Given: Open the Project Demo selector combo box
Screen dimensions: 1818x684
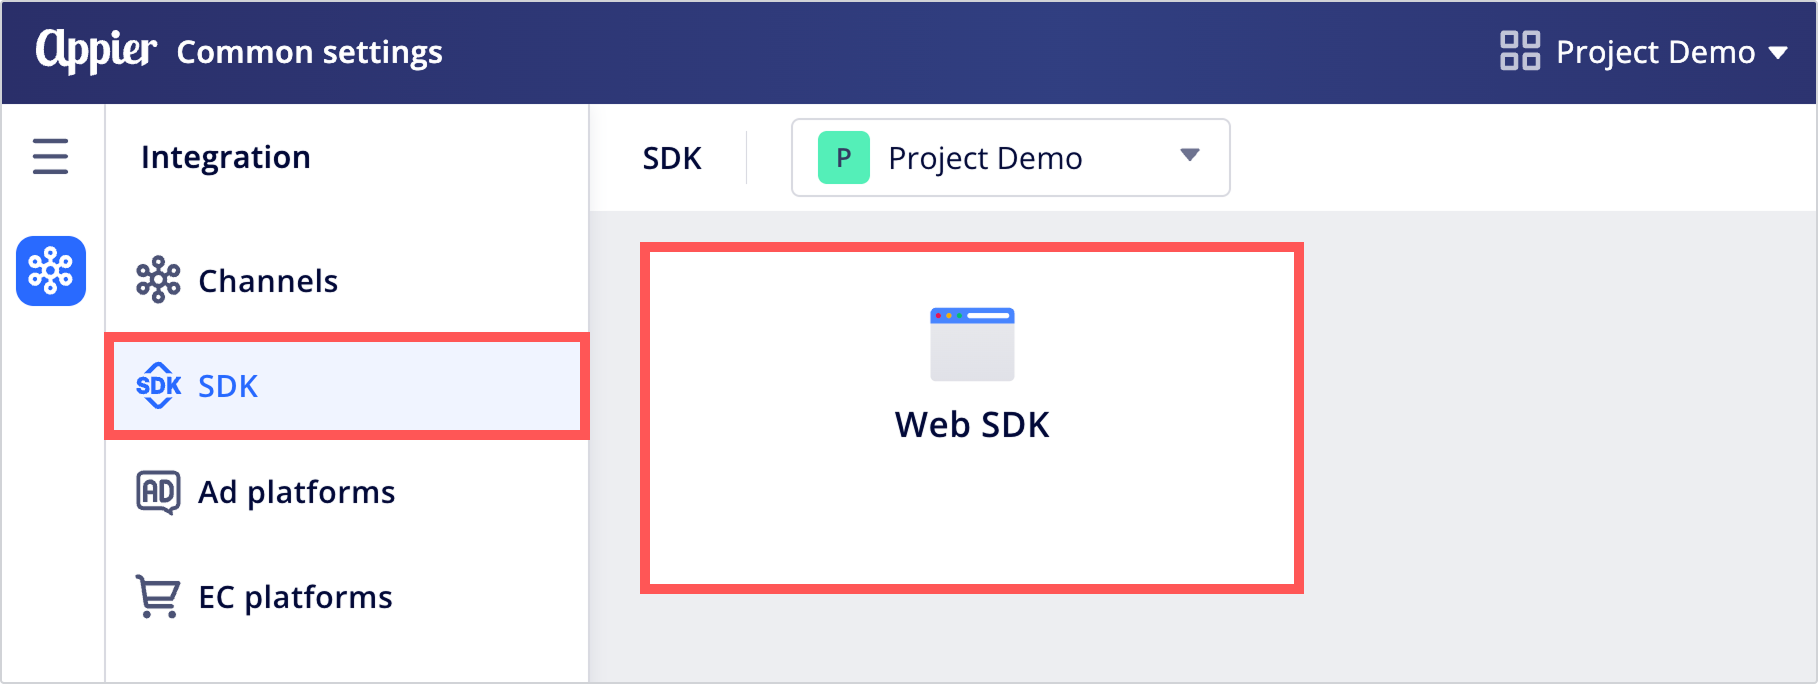Looking at the screenshot, I should 1011,158.
